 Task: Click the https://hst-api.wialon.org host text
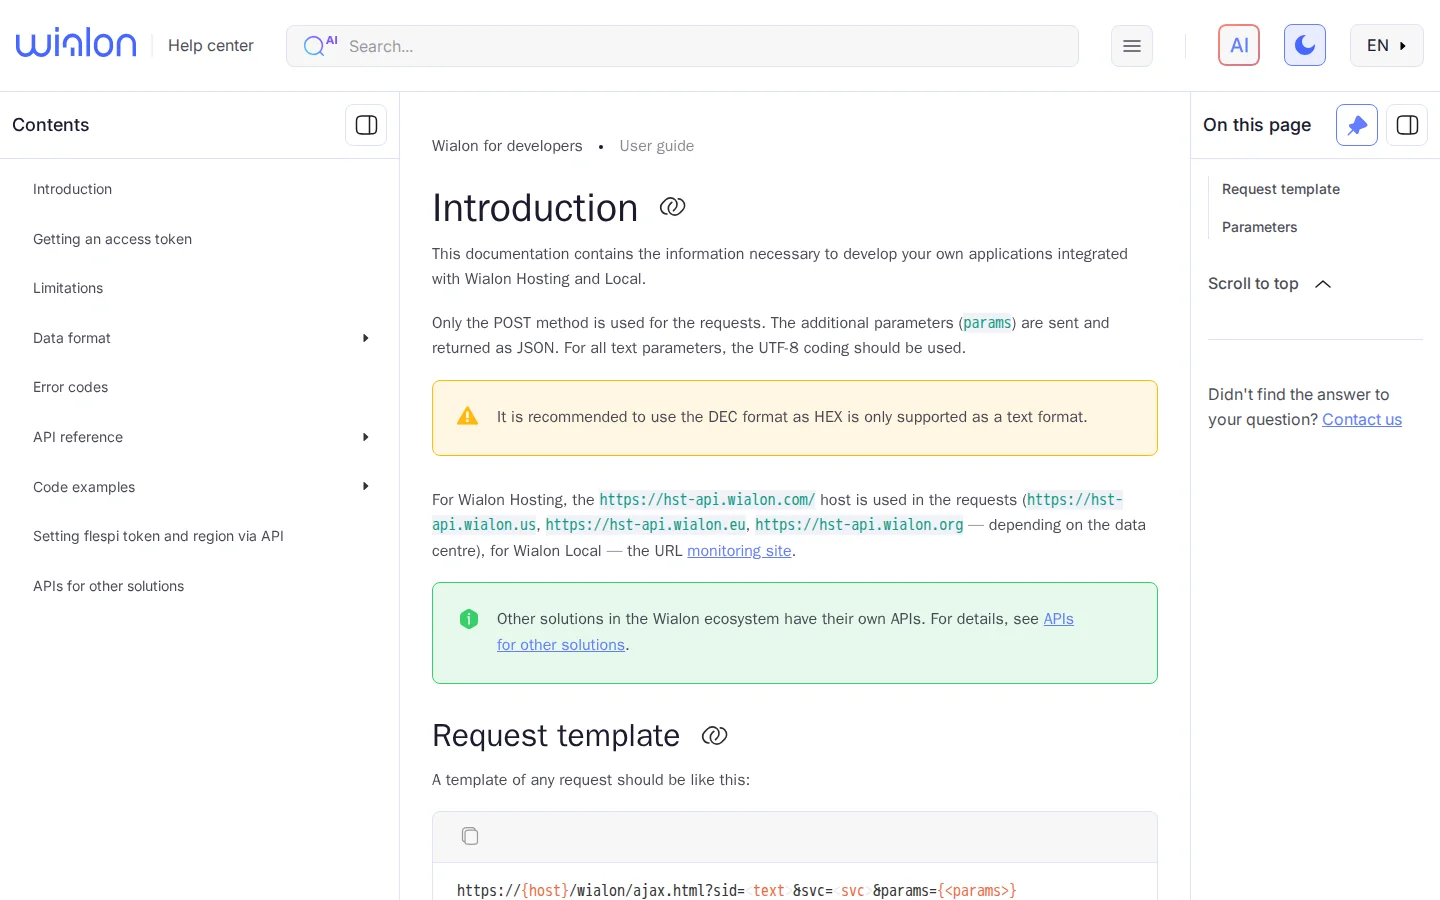point(859,525)
